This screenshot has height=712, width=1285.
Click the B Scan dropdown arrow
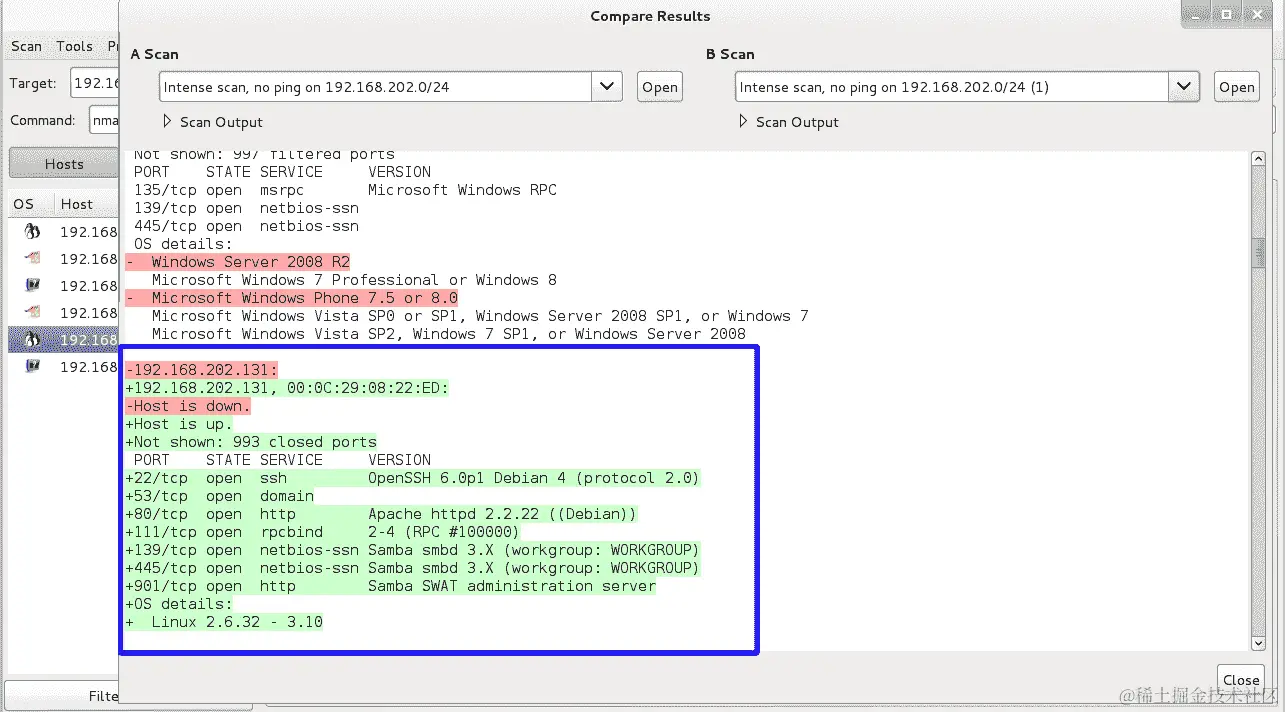1184,87
